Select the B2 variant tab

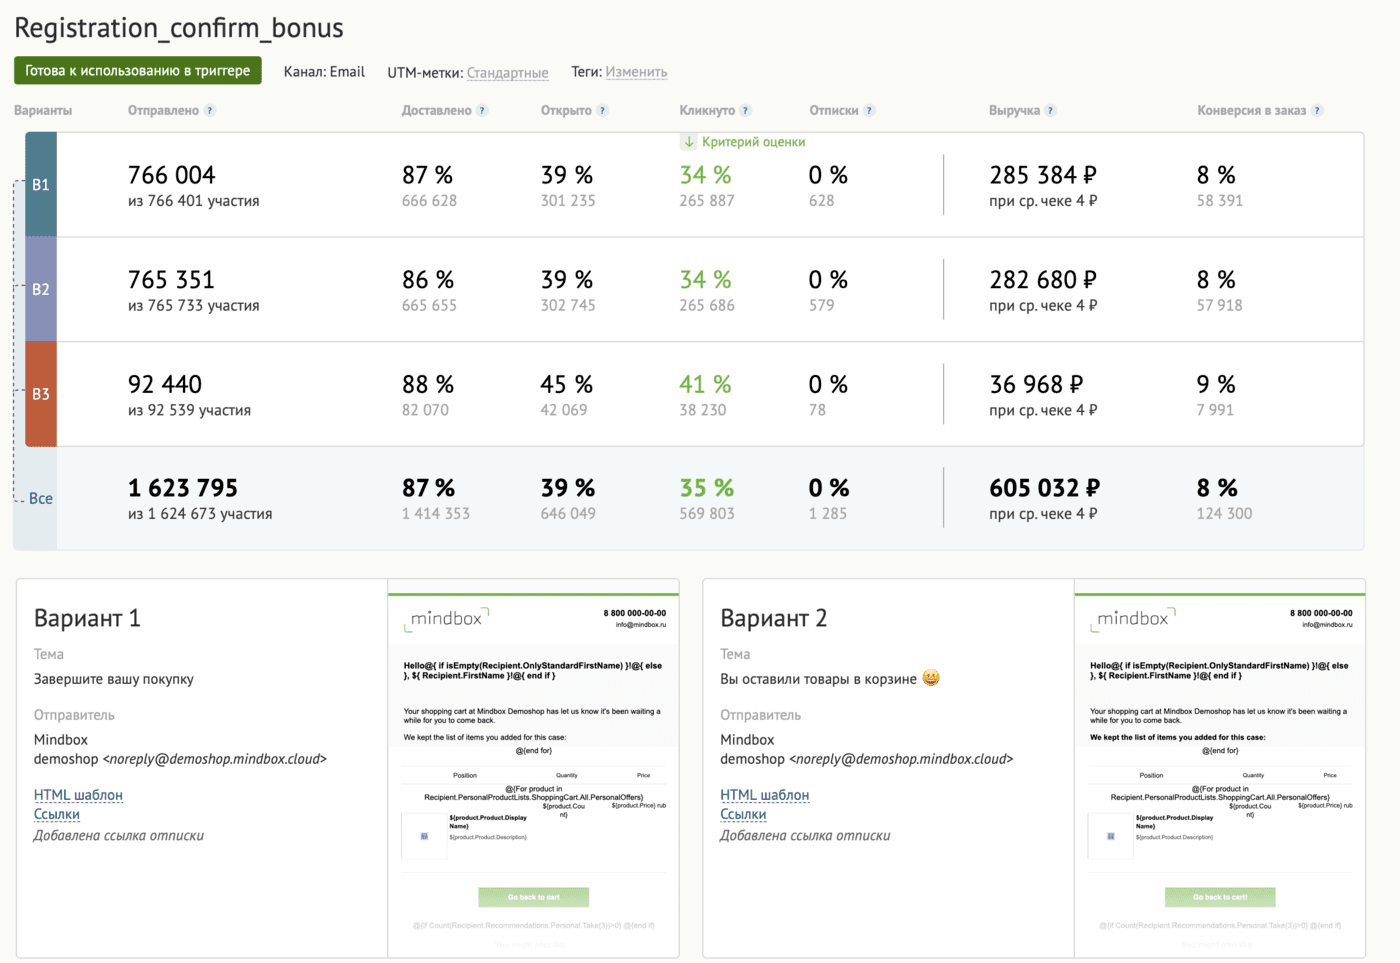[41, 289]
